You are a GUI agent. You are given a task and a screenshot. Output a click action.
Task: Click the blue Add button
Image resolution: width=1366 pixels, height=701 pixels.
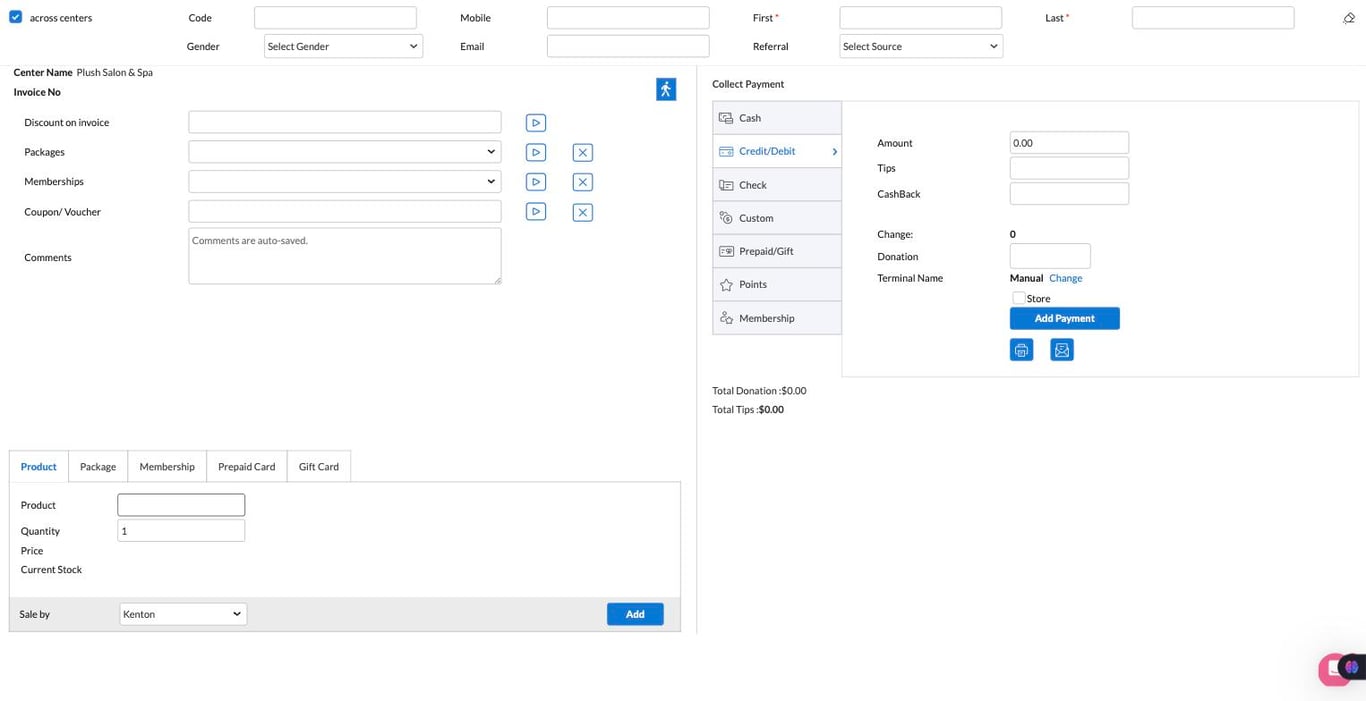tap(635, 614)
